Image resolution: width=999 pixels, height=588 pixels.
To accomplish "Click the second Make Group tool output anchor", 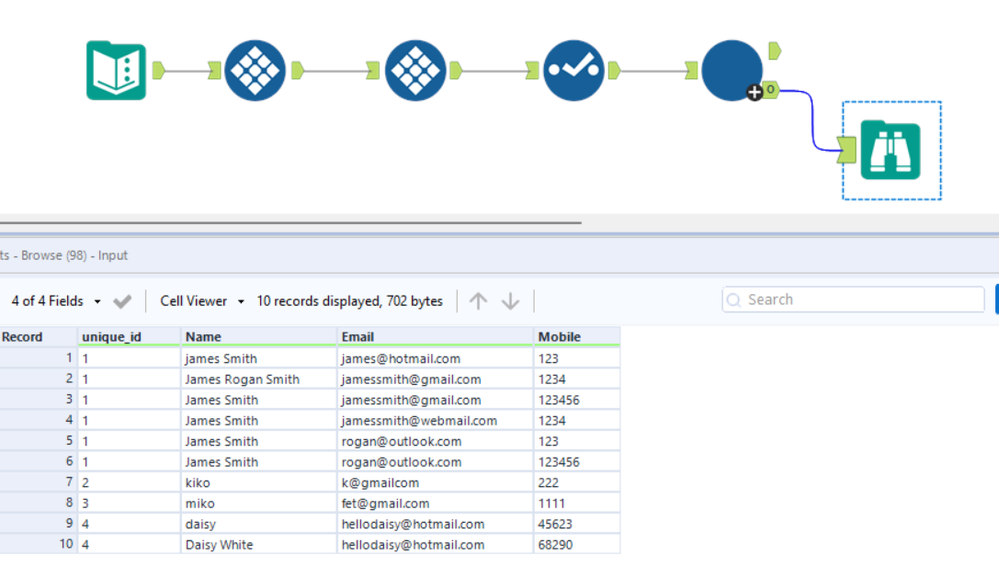I will (x=456, y=71).
